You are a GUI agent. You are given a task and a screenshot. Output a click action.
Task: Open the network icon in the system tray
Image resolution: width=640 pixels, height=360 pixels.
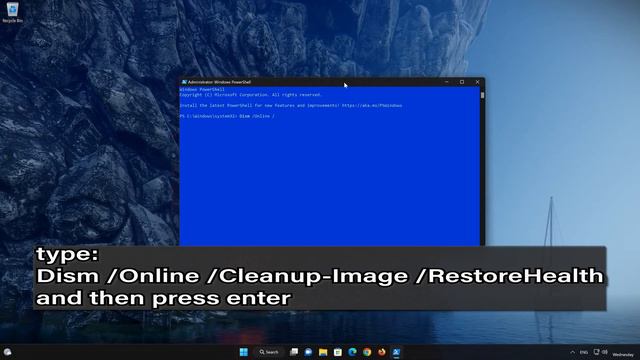596,352
